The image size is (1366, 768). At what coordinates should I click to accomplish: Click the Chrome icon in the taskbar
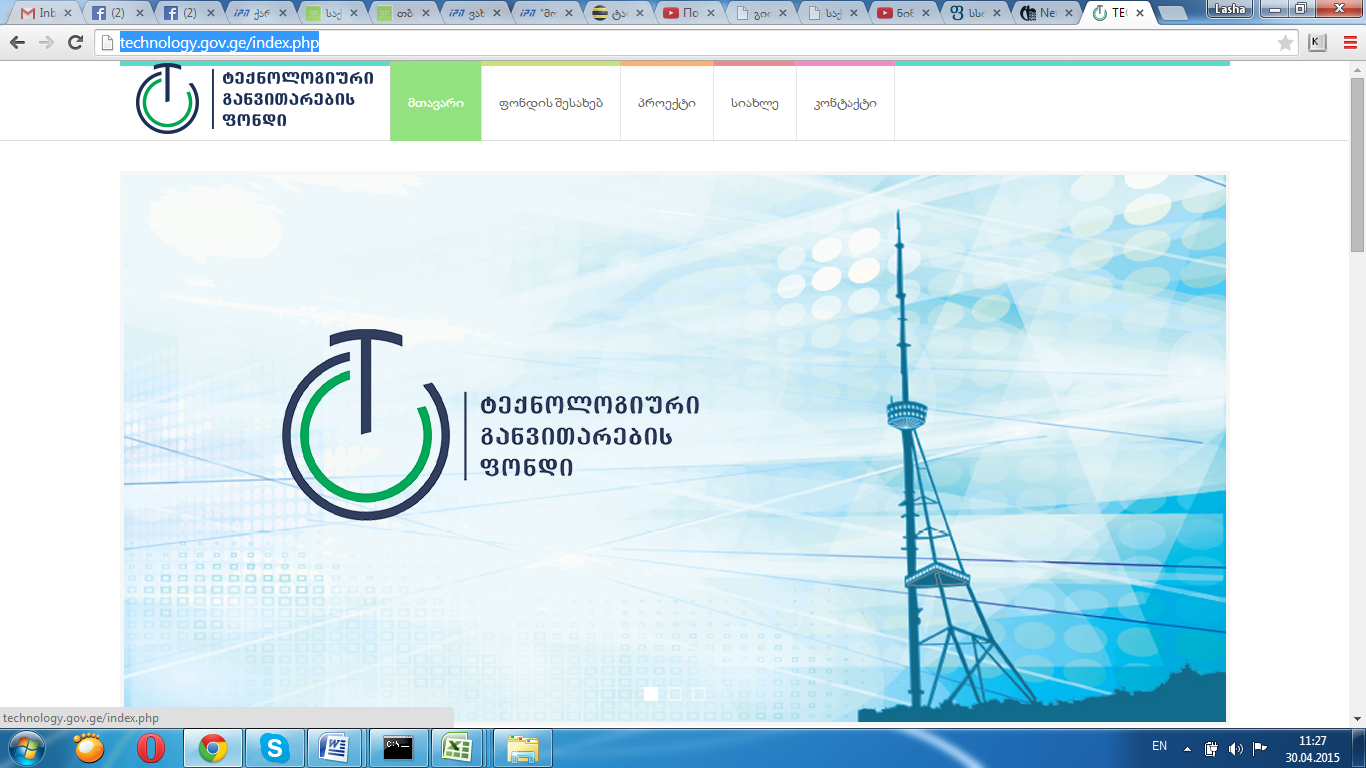(x=212, y=747)
